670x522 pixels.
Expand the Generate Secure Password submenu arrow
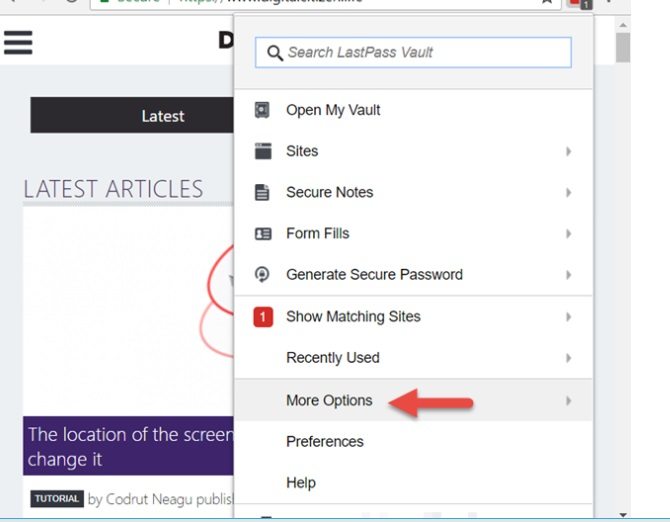pos(568,275)
